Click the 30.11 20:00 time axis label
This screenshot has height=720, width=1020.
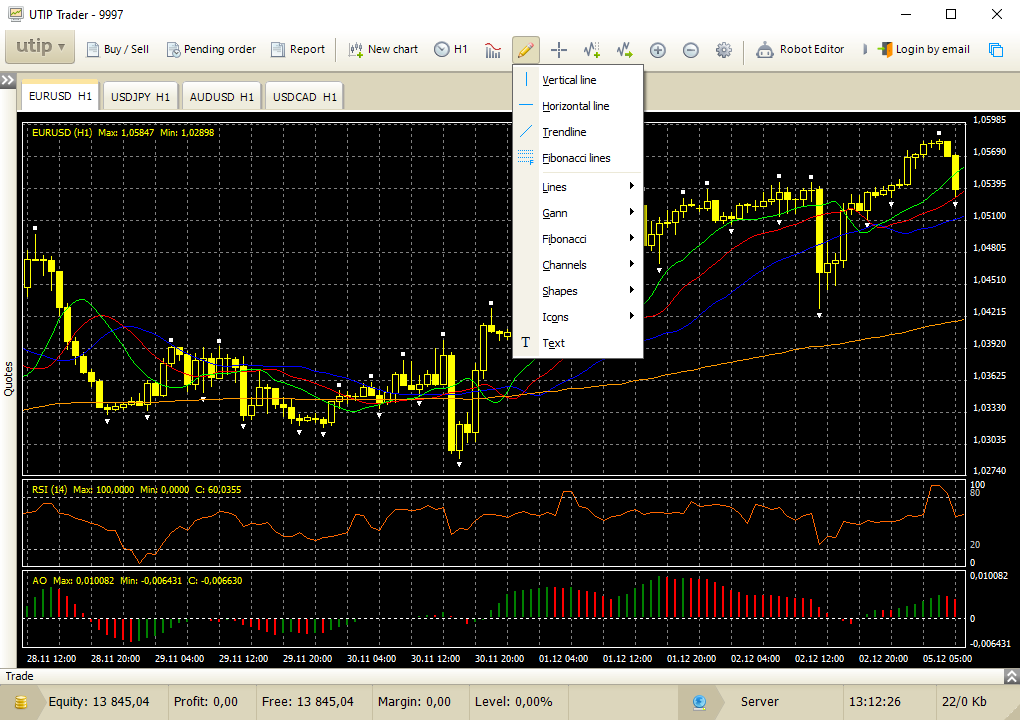(x=500, y=659)
